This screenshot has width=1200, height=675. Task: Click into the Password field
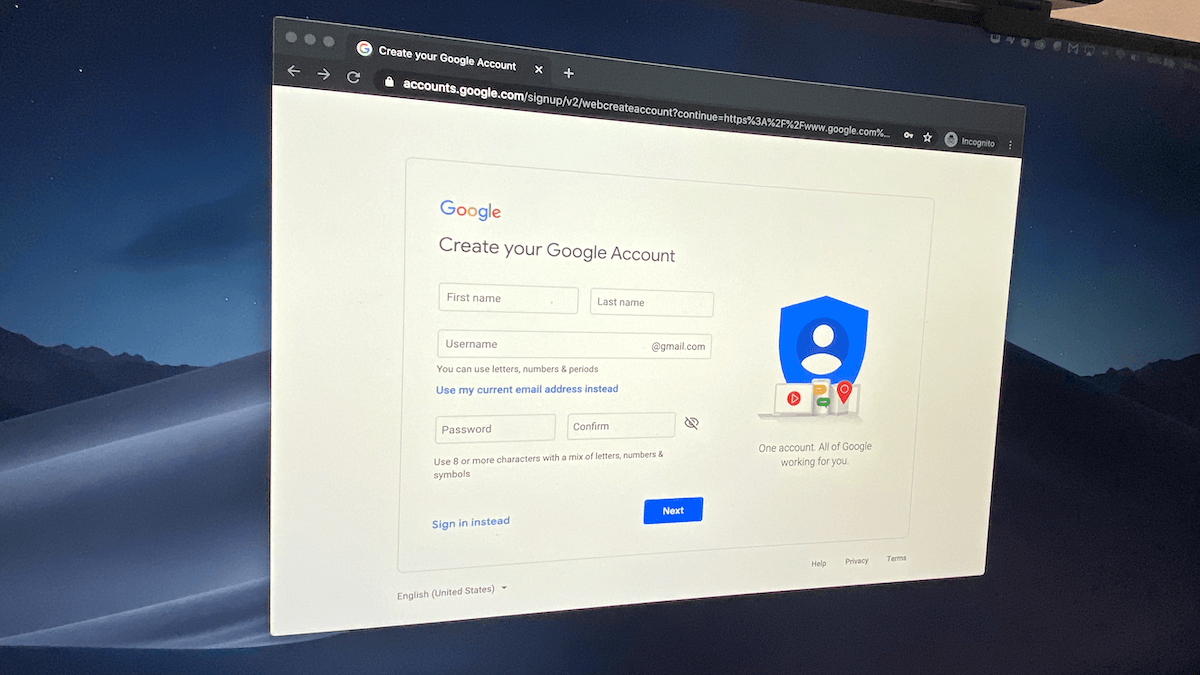[x=495, y=429]
